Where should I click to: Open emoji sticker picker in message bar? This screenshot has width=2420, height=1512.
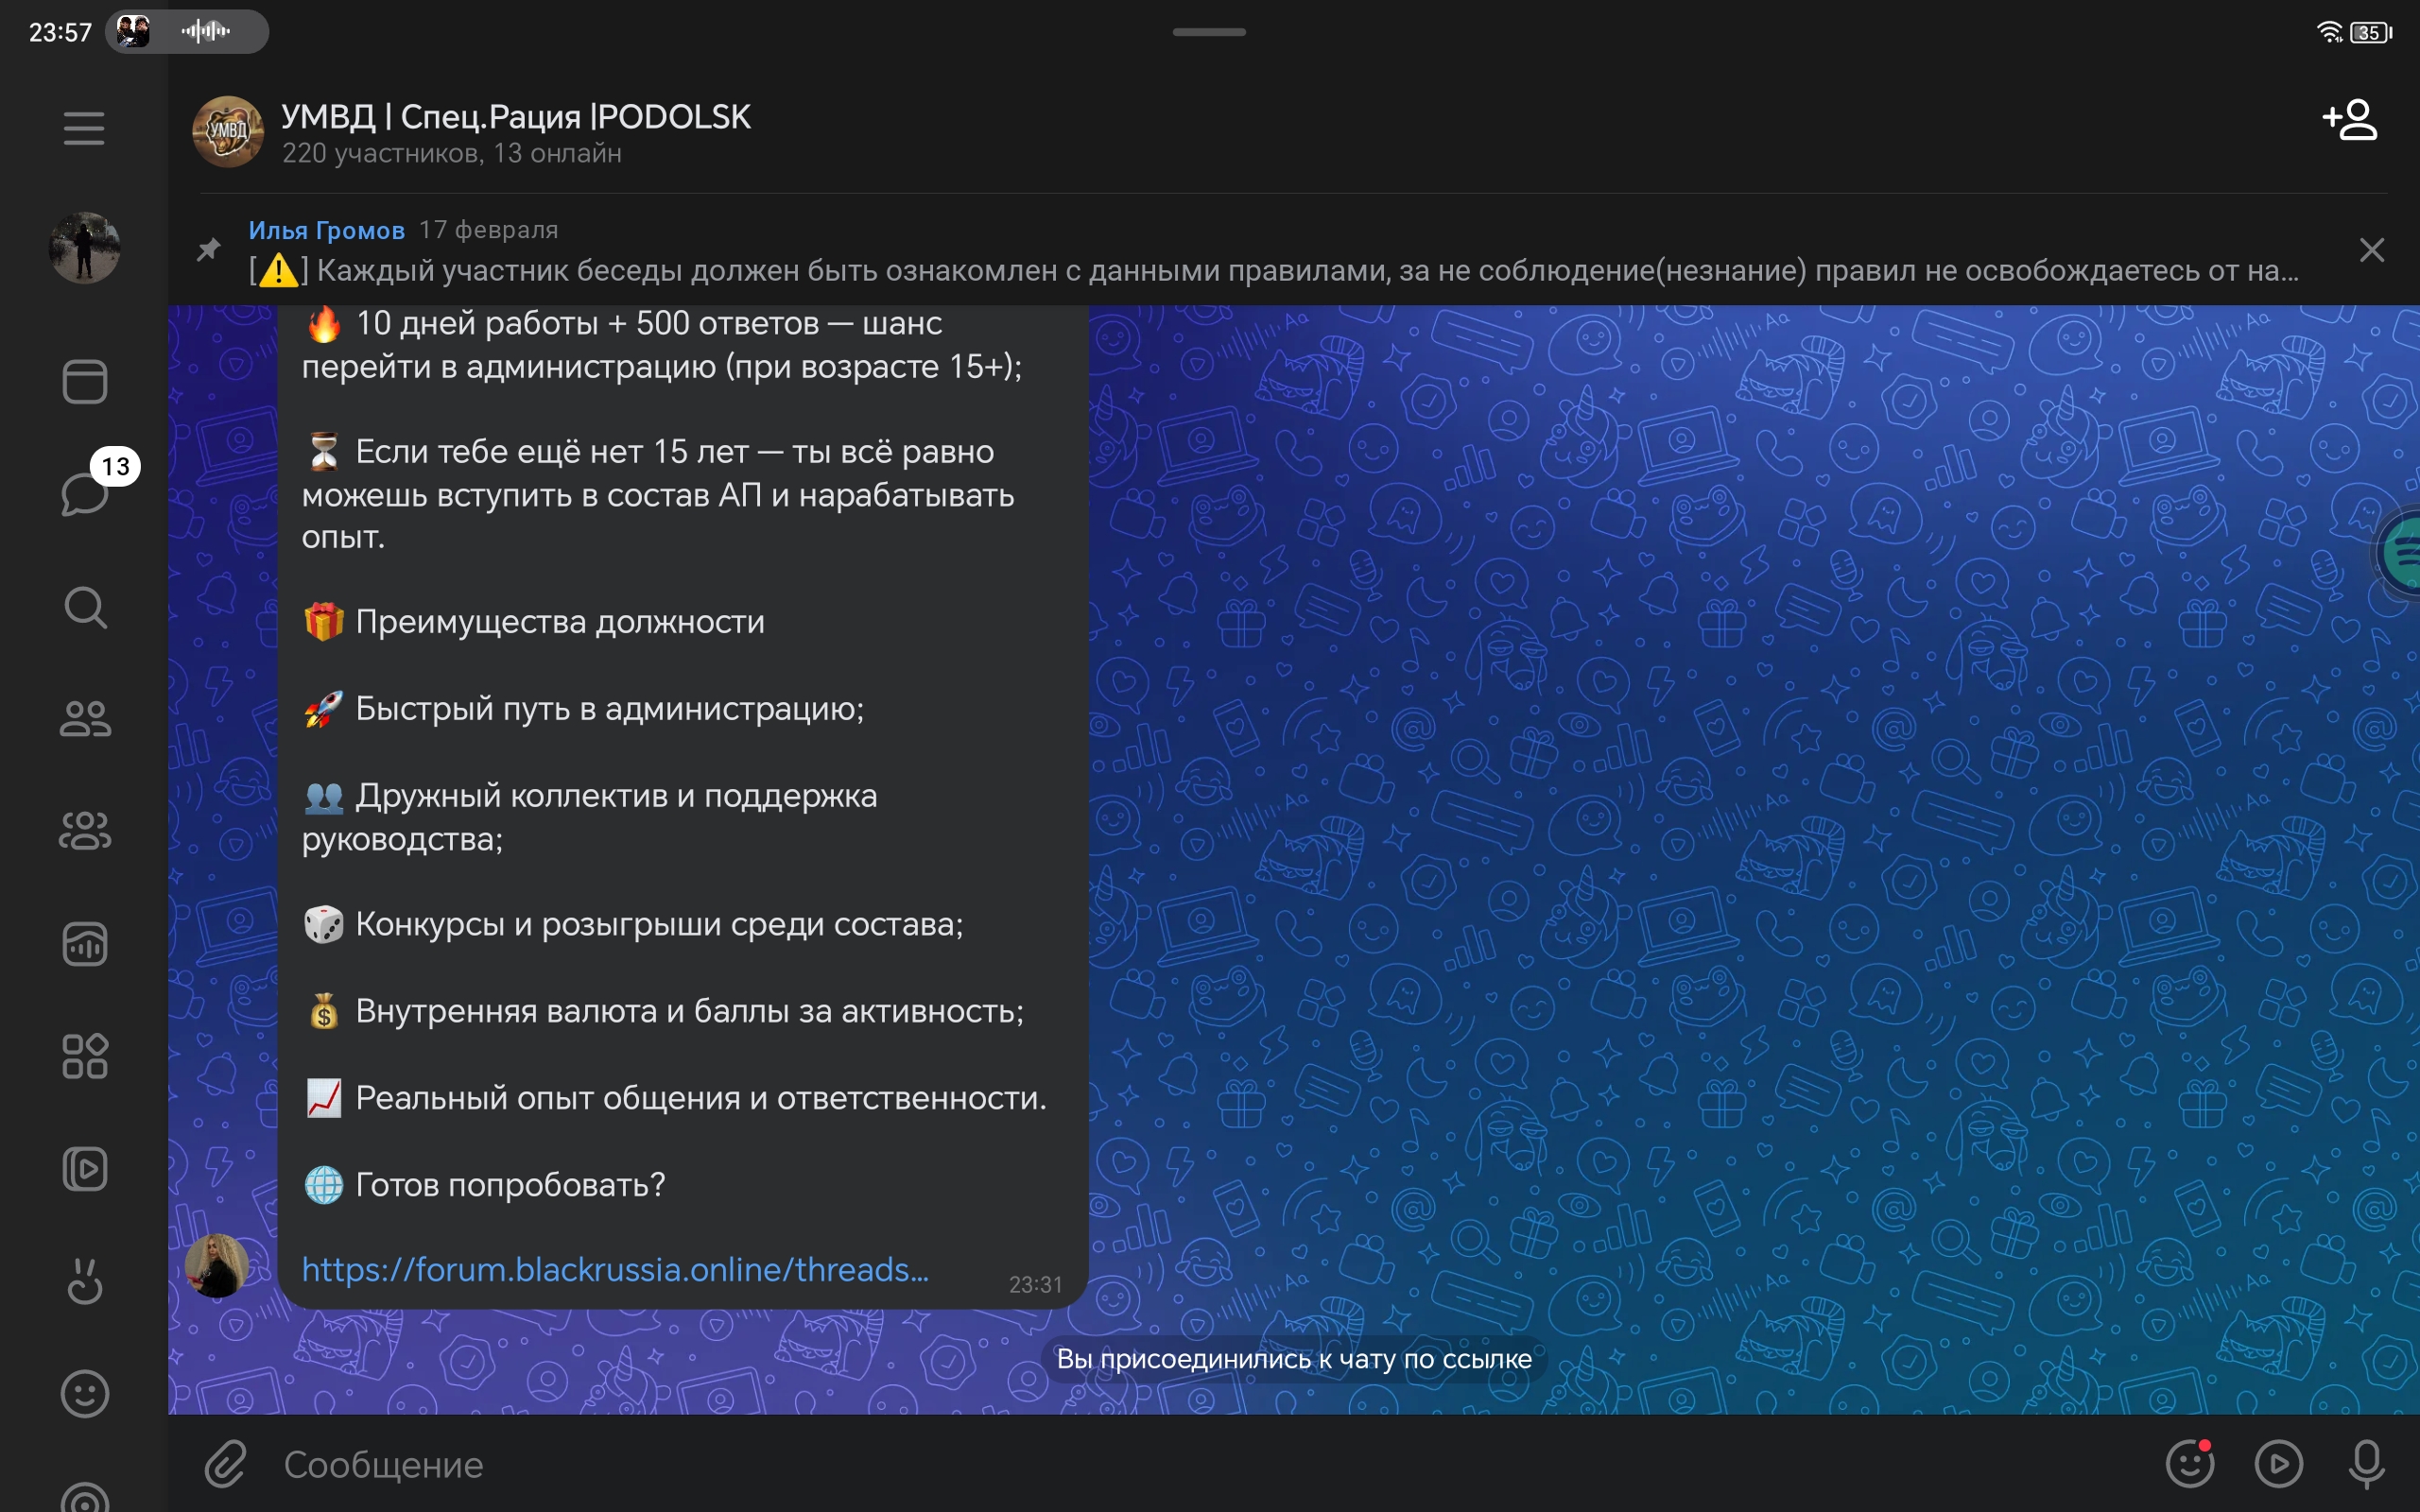coord(2190,1464)
